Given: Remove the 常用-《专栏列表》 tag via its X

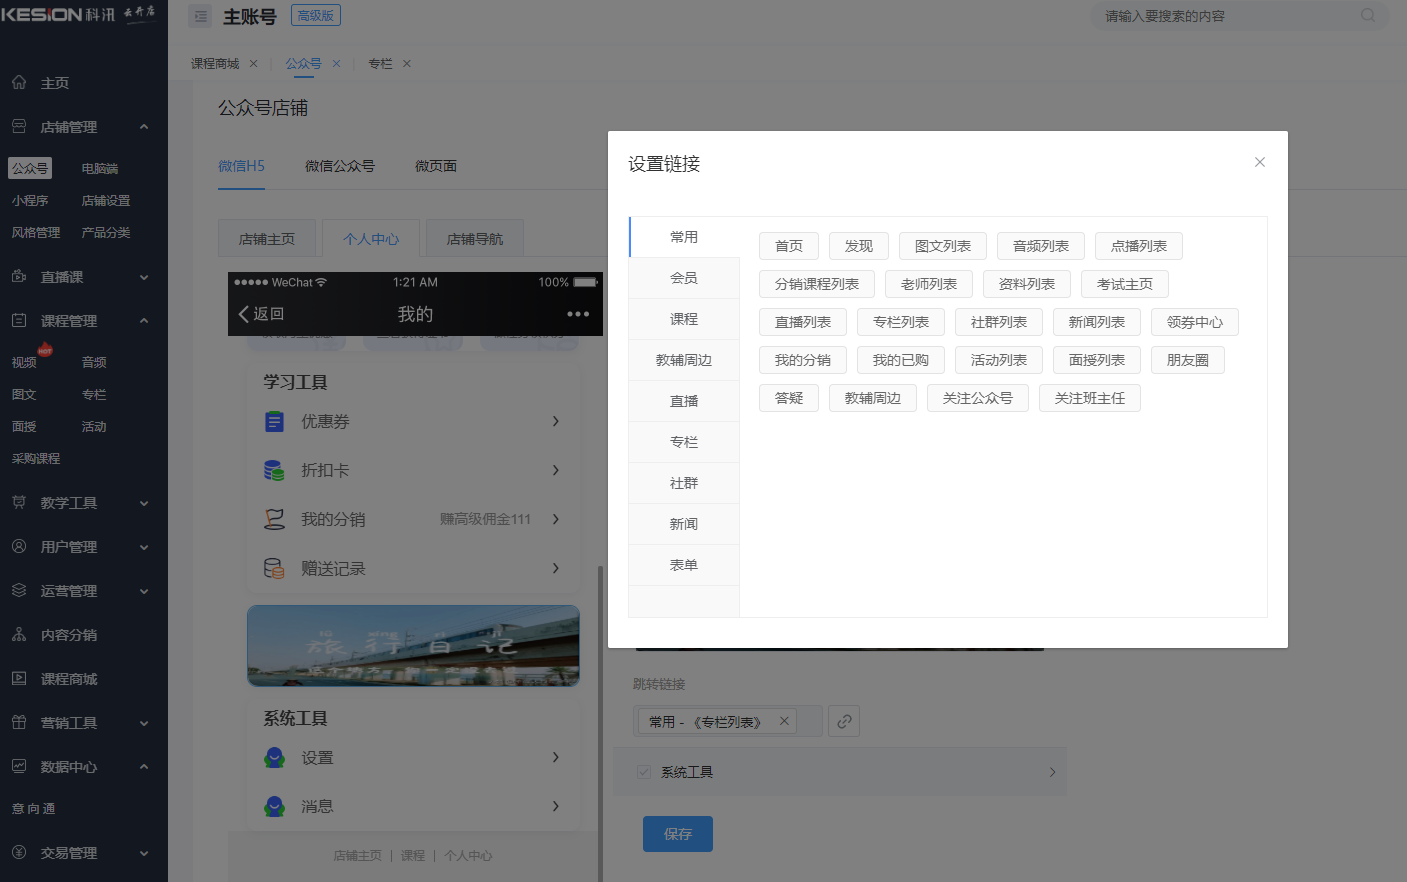Looking at the screenshot, I should click(x=784, y=720).
